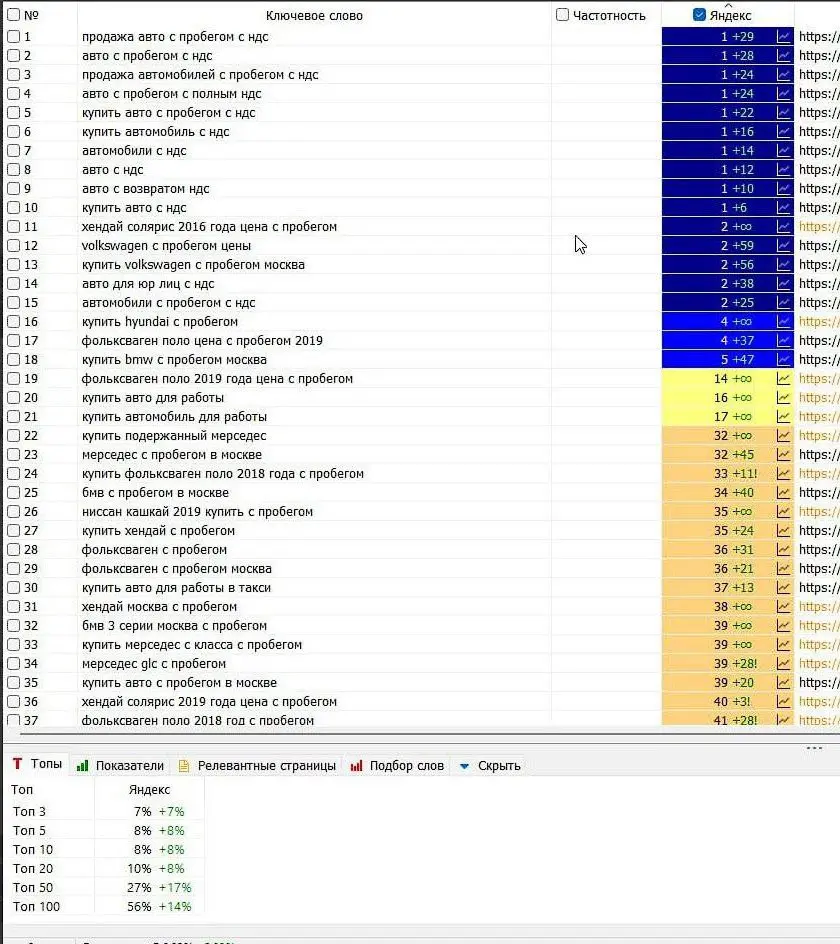View dynamics chart for 'мерседес glc с пробегом'
Viewport: 840px width, 944px height.
[784, 663]
